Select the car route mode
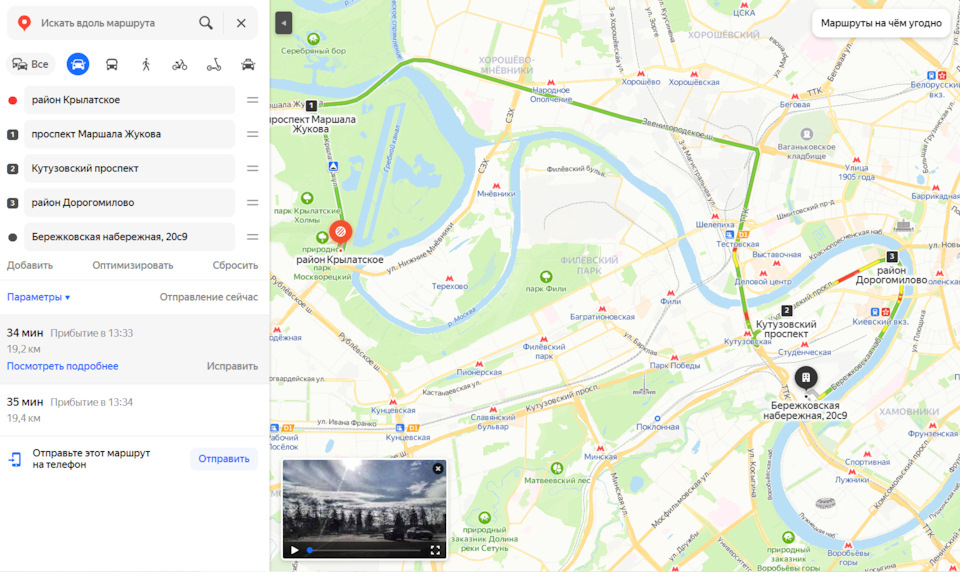This screenshot has height=572, width=960. tap(78, 64)
